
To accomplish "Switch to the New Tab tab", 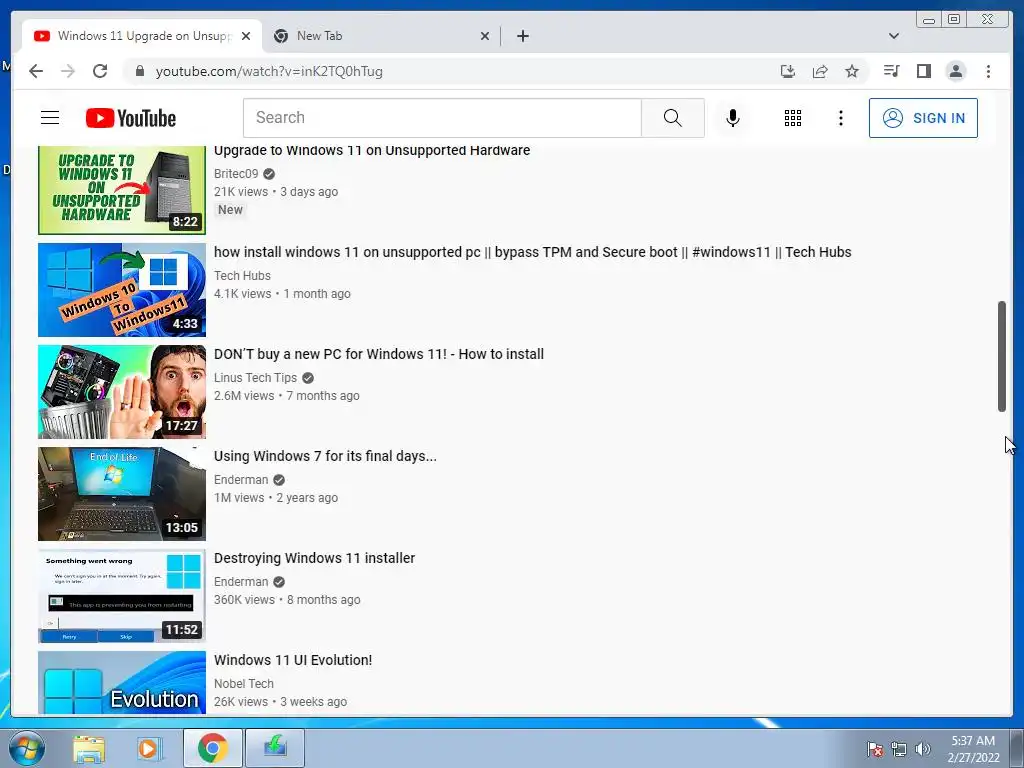I will [381, 36].
